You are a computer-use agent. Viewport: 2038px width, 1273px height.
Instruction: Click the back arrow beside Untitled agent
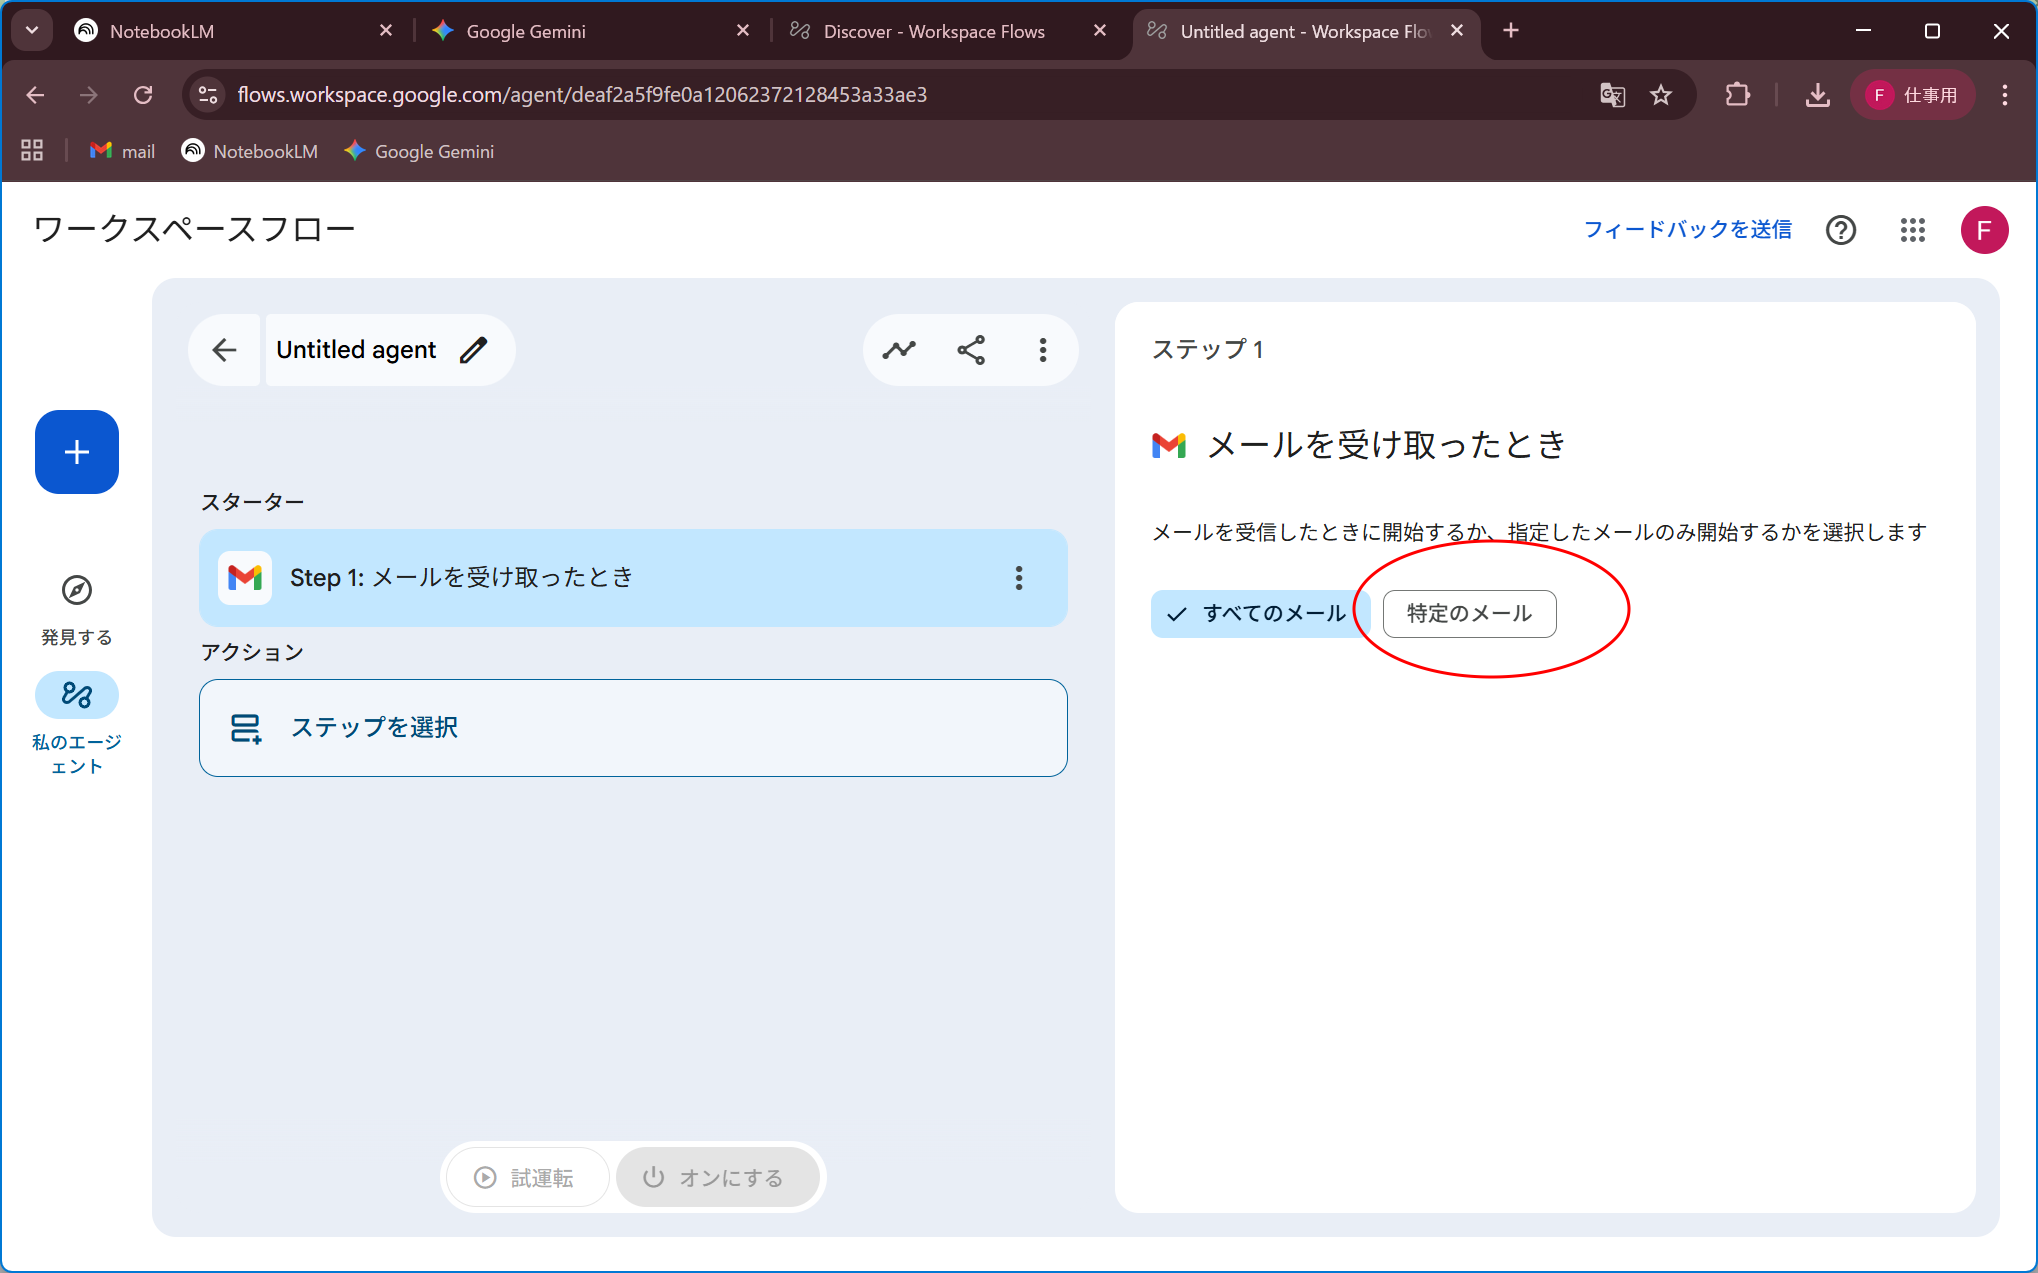(225, 350)
